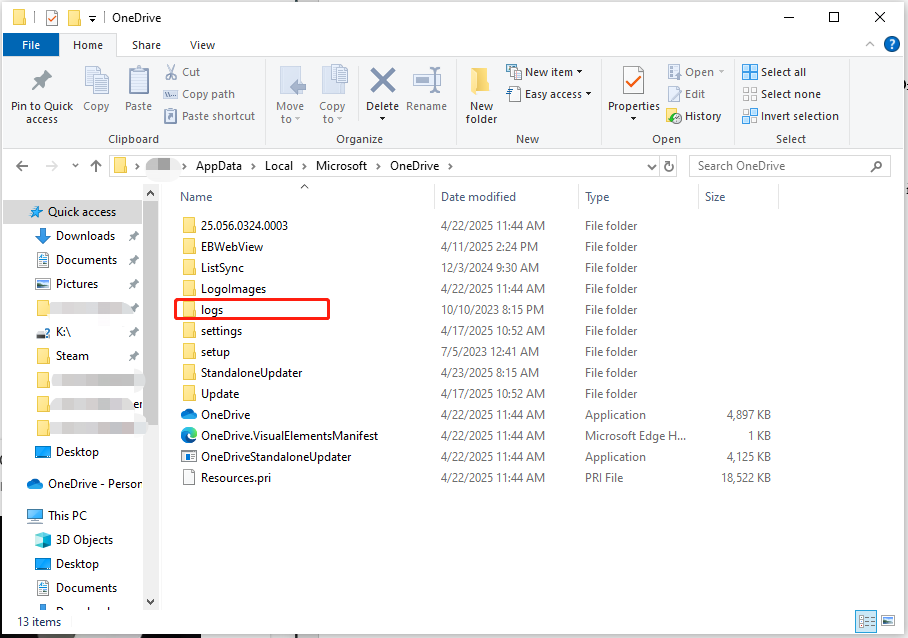Create a New folder

click(481, 96)
